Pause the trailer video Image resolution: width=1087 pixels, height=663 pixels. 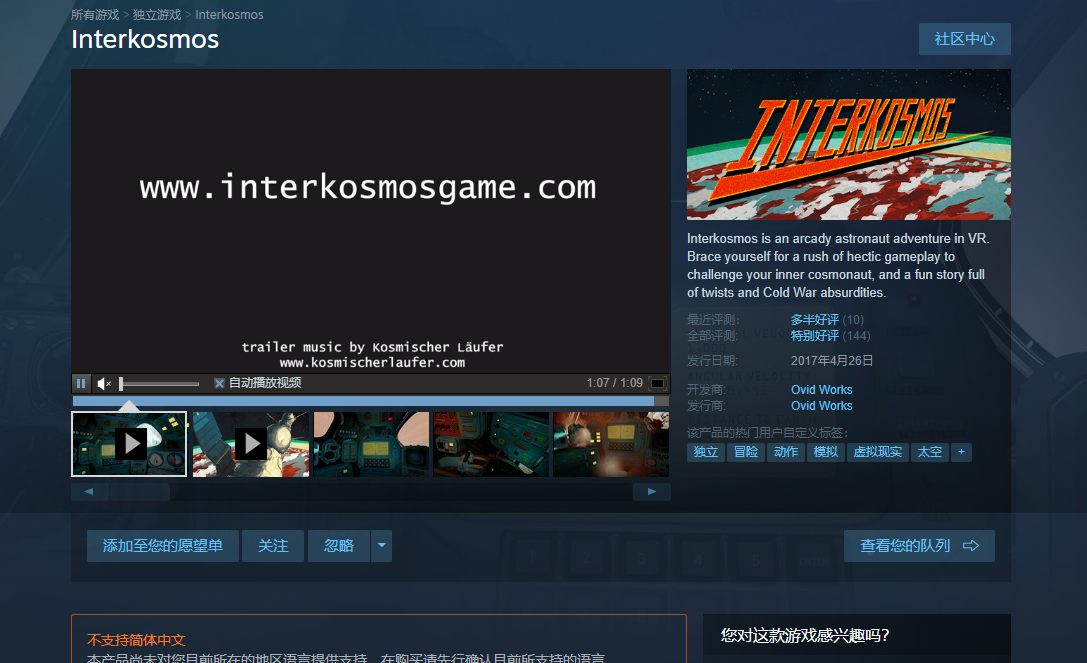[x=81, y=383]
